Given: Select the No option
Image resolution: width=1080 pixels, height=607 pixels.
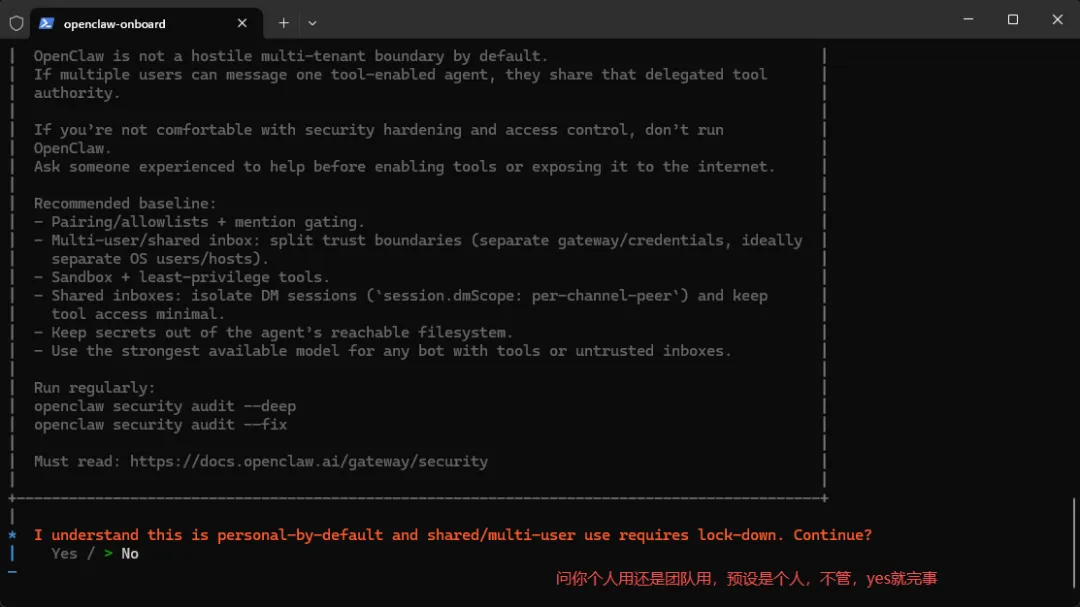Looking at the screenshot, I should click(130, 553).
